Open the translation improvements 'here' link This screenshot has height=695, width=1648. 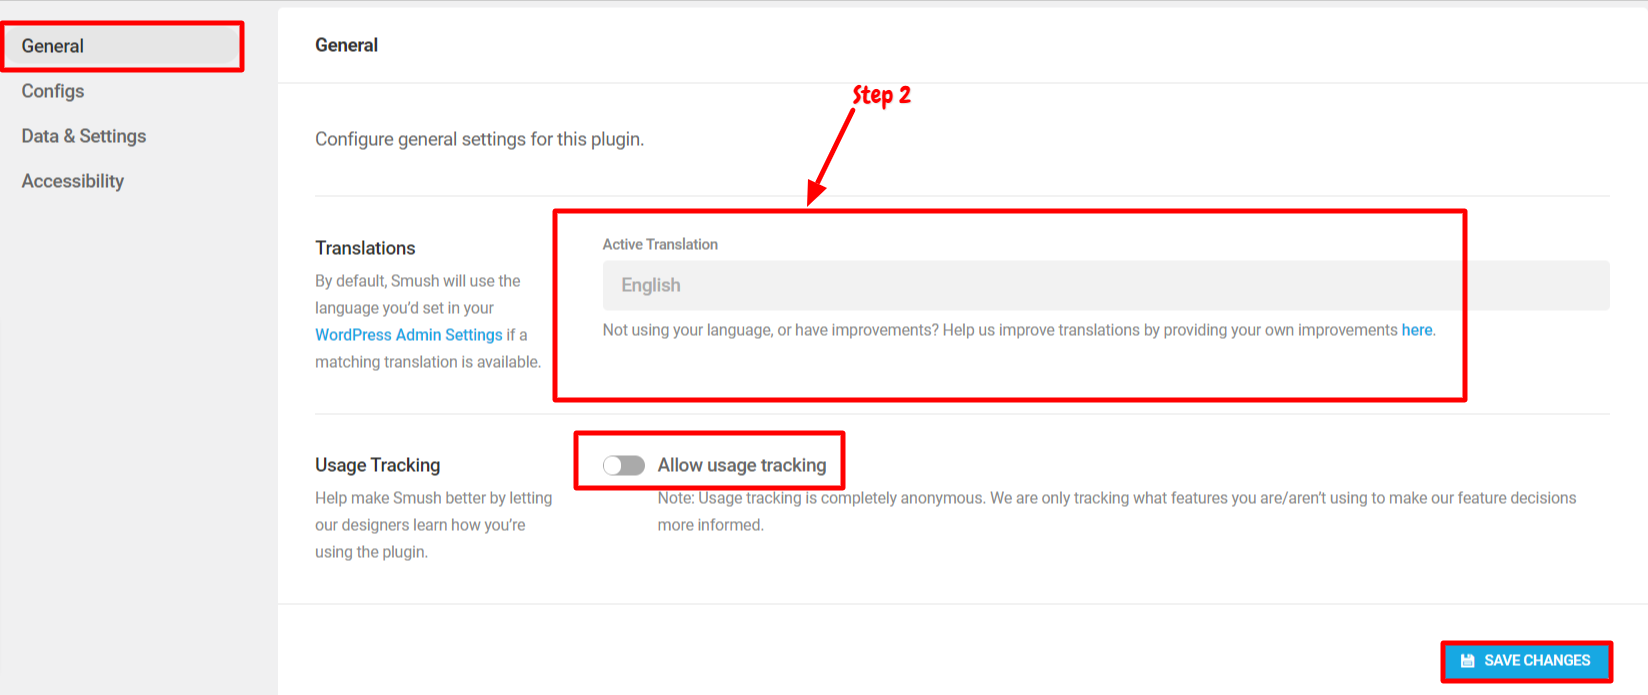point(1417,330)
